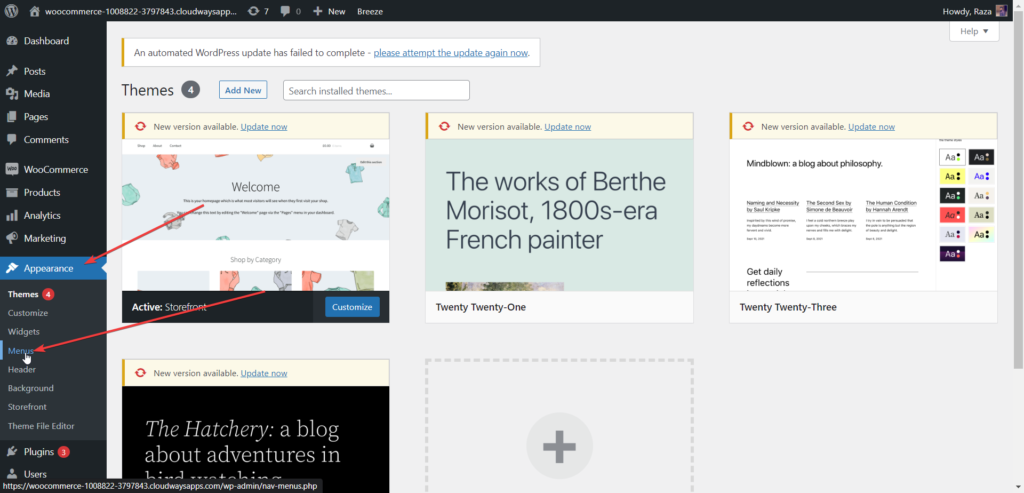Open Theme File Editor submenu item
Screen dimensions: 1024x493
(41, 426)
